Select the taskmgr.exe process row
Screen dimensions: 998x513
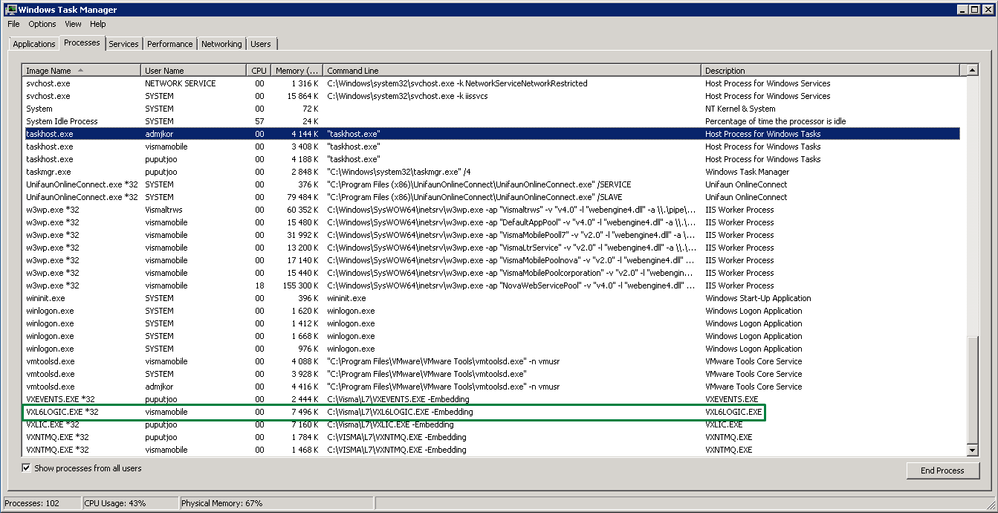[x=491, y=172]
